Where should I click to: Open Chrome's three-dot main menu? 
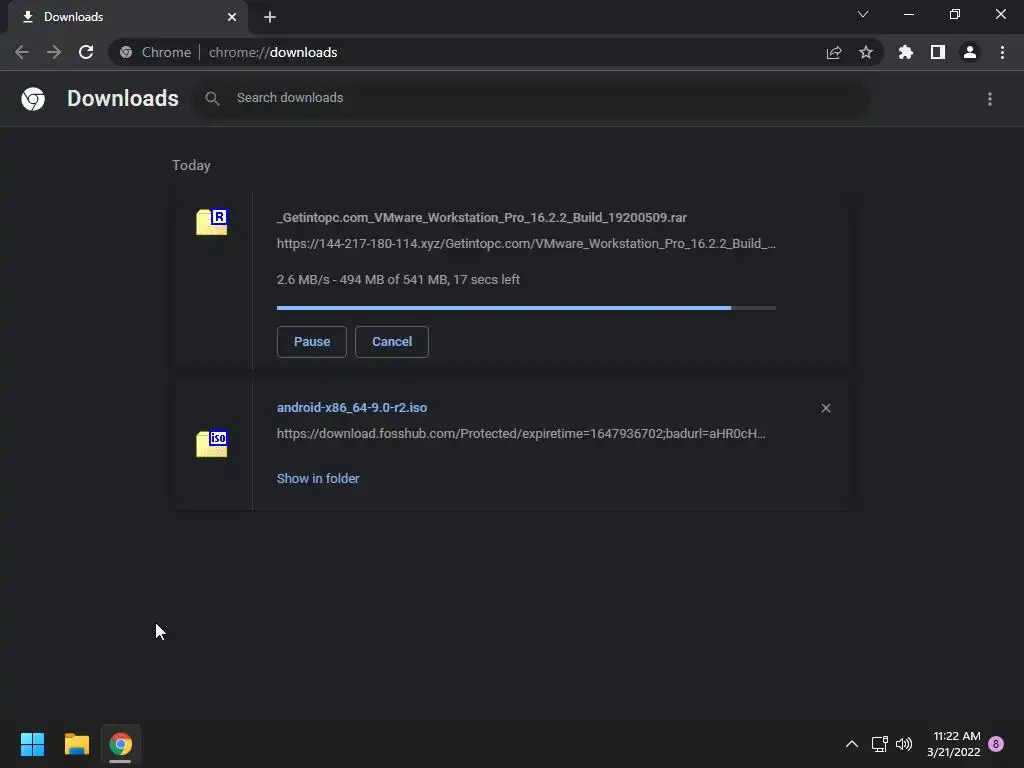[1002, 52]
